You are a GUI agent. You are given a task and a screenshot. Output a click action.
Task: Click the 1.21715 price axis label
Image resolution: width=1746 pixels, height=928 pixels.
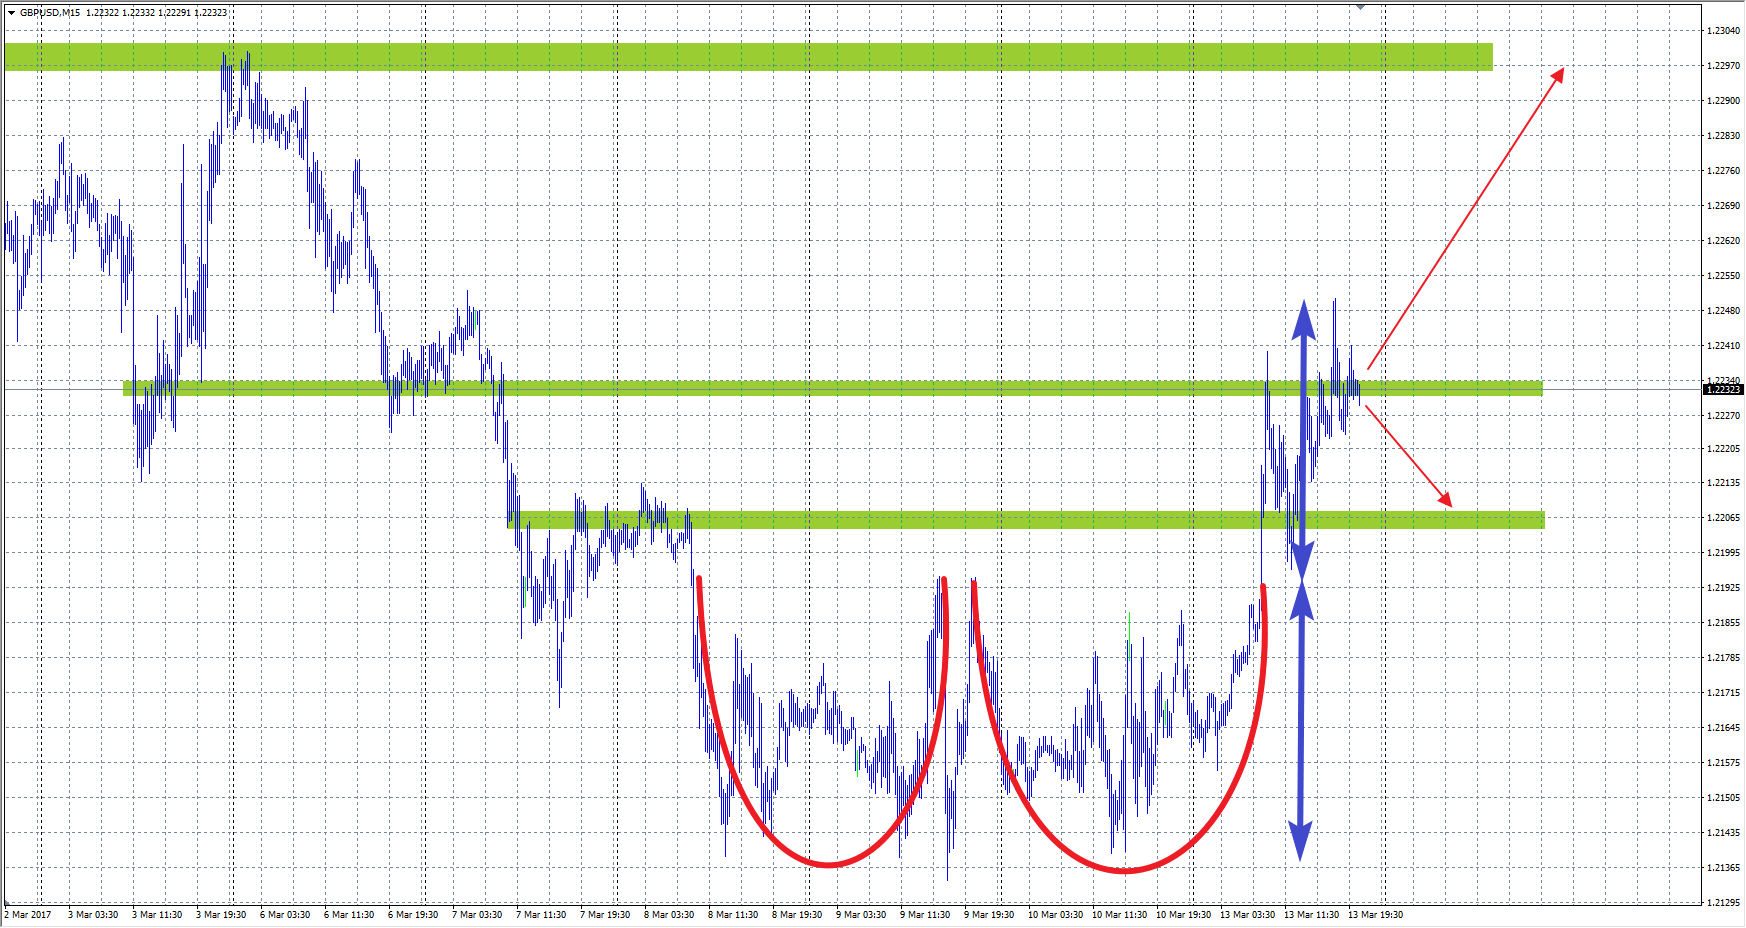(1724, 693)
